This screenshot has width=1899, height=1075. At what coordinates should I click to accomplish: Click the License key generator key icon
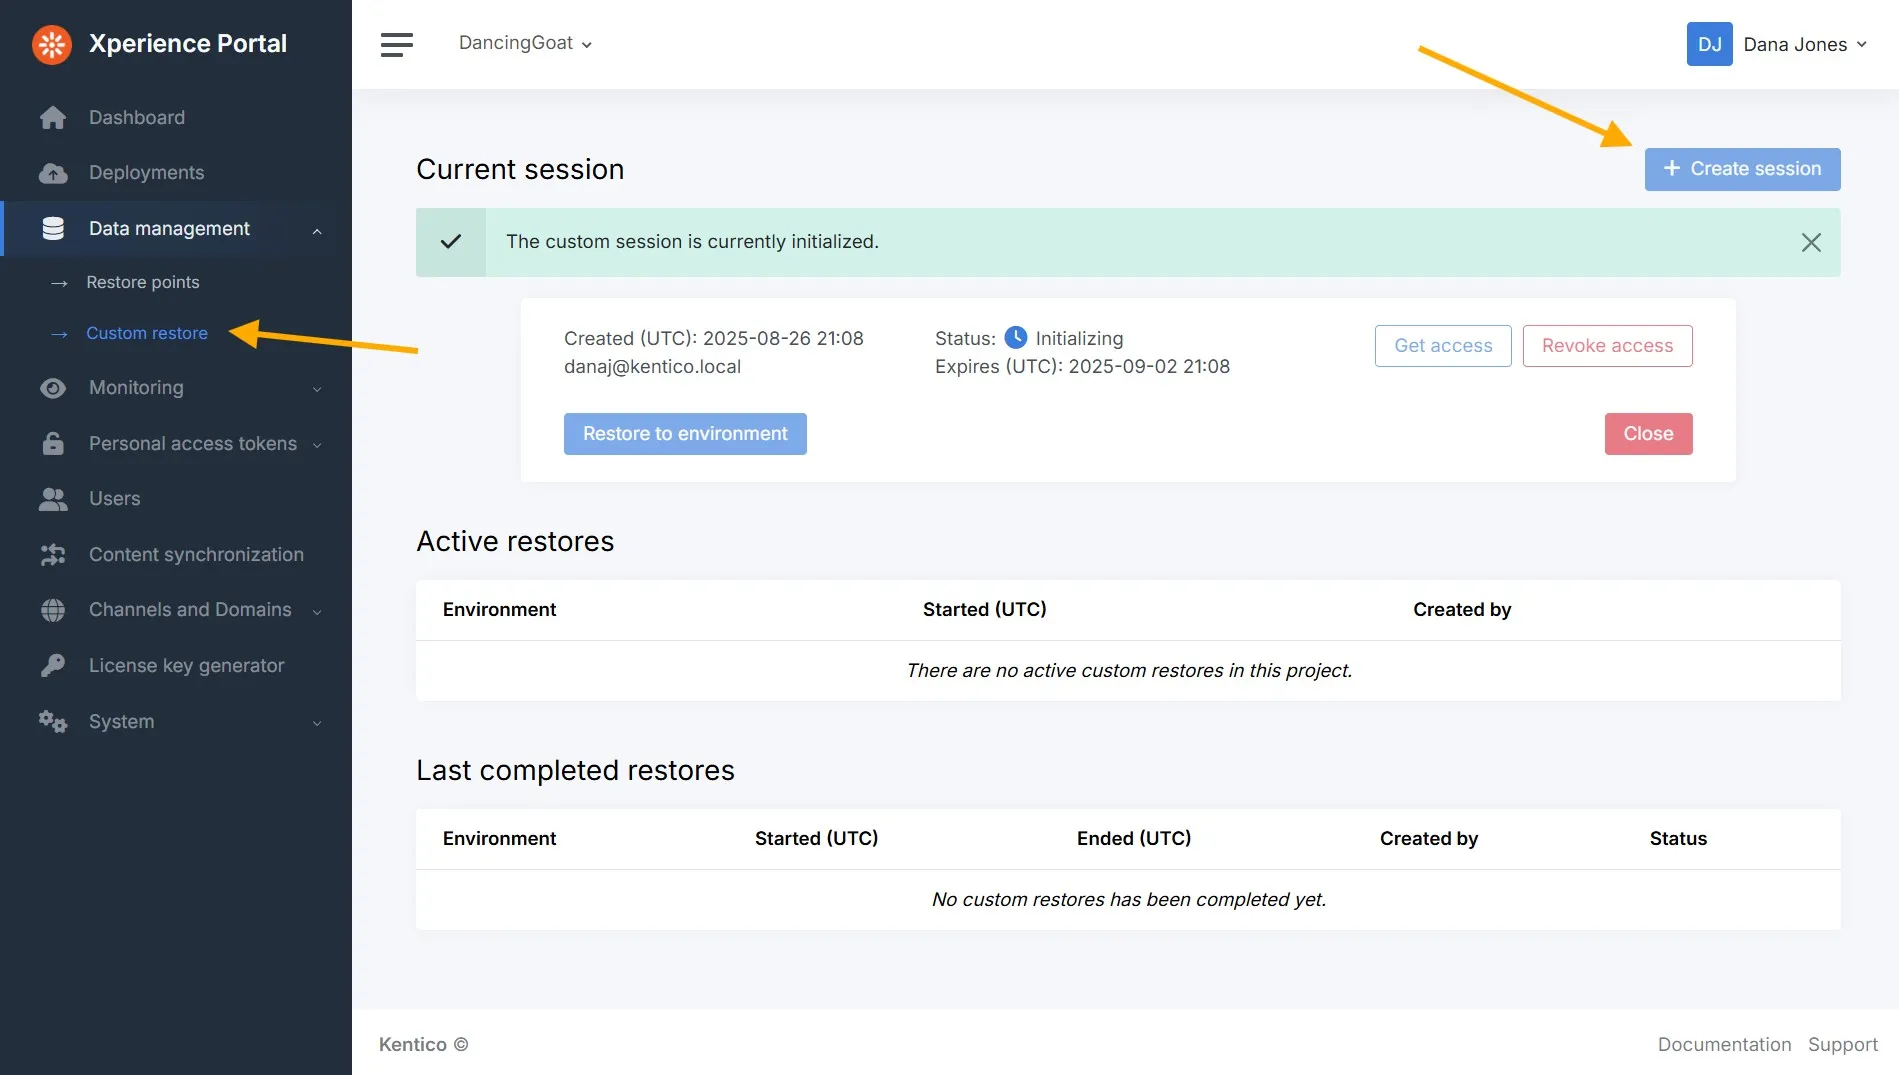53,666
